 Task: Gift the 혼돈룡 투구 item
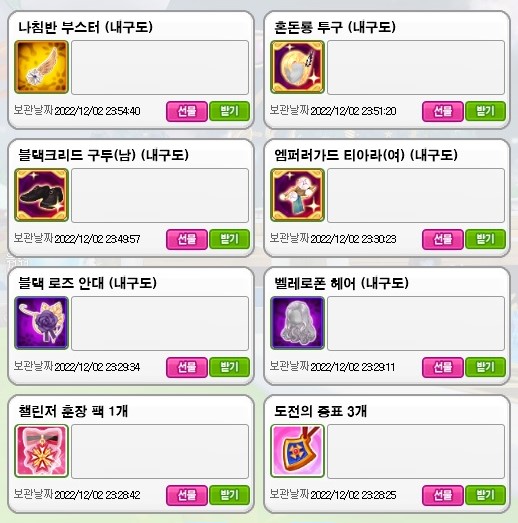443,111
